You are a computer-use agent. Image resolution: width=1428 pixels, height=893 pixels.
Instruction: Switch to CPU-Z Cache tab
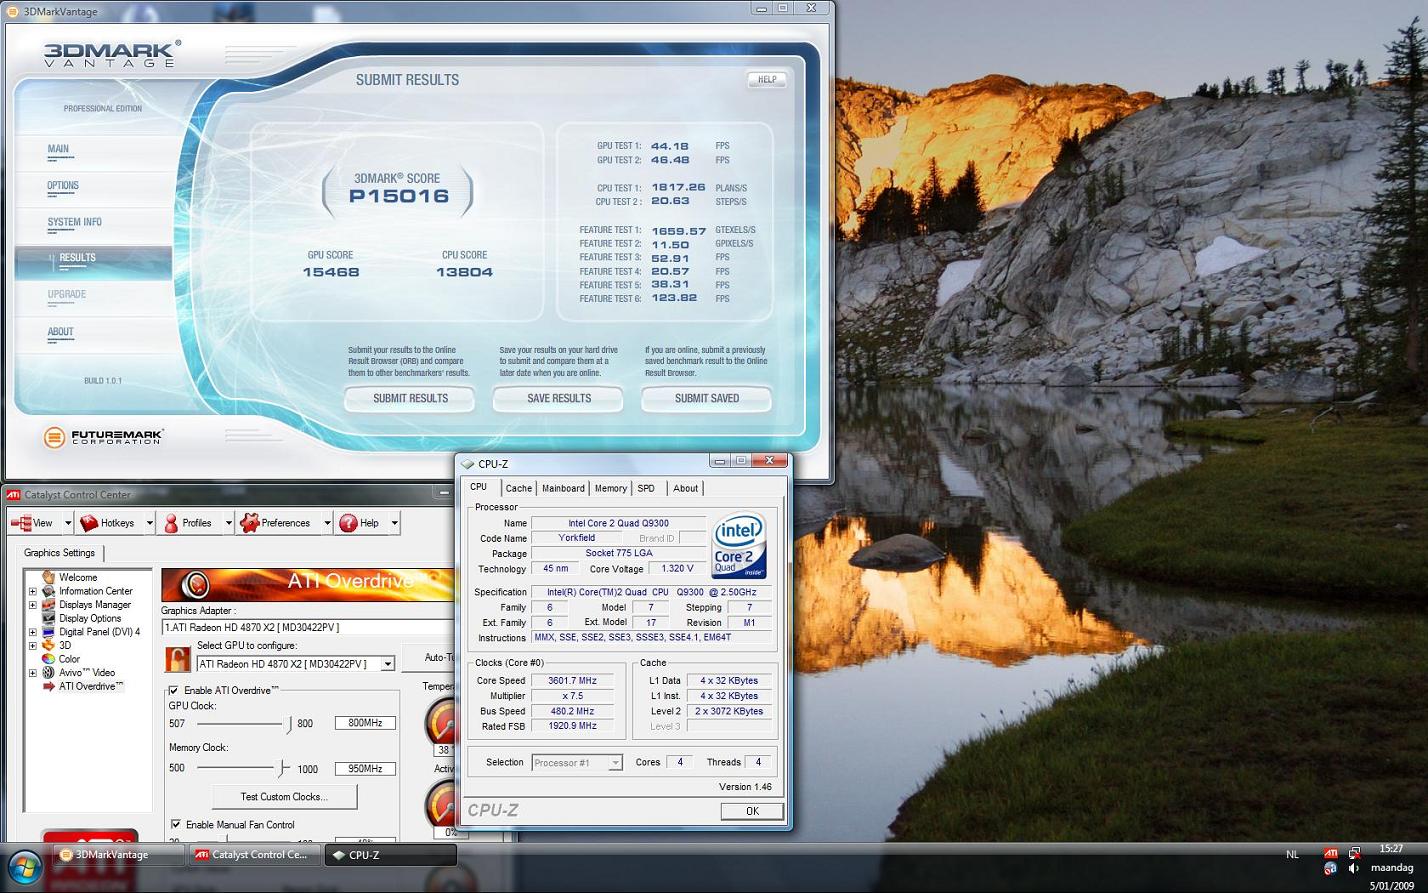(518, 488)
